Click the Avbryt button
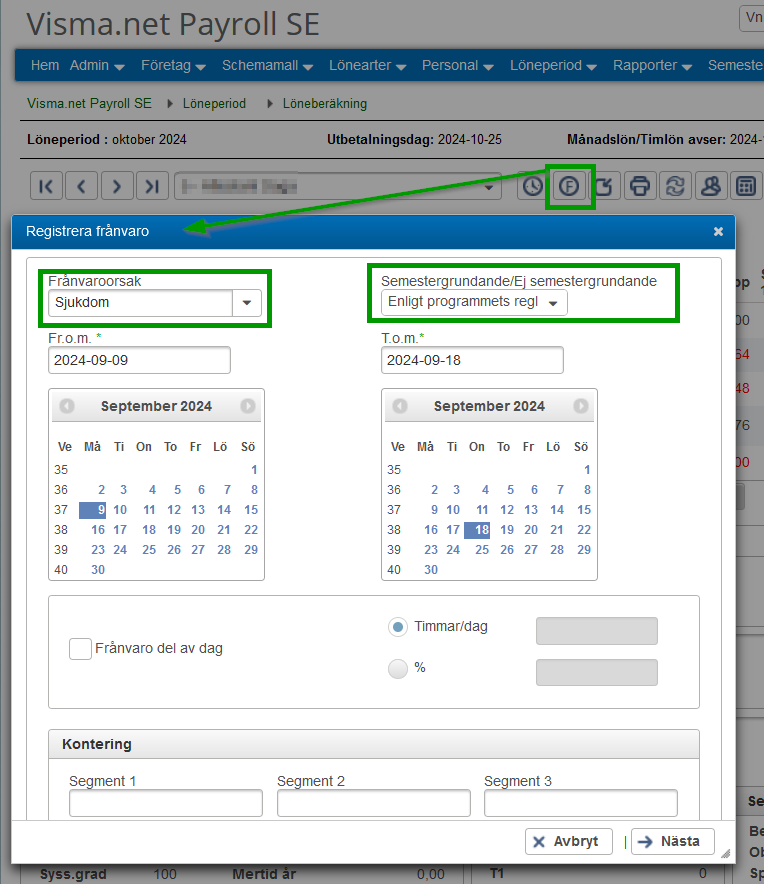The image size is (764, 884). (569, 842)
